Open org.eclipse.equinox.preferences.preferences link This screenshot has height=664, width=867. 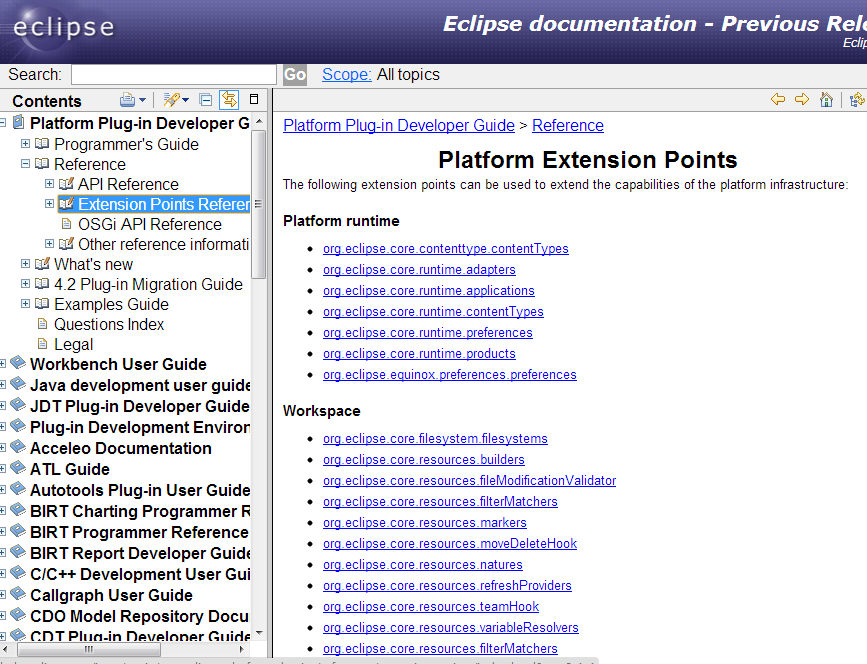pos(450,375)
